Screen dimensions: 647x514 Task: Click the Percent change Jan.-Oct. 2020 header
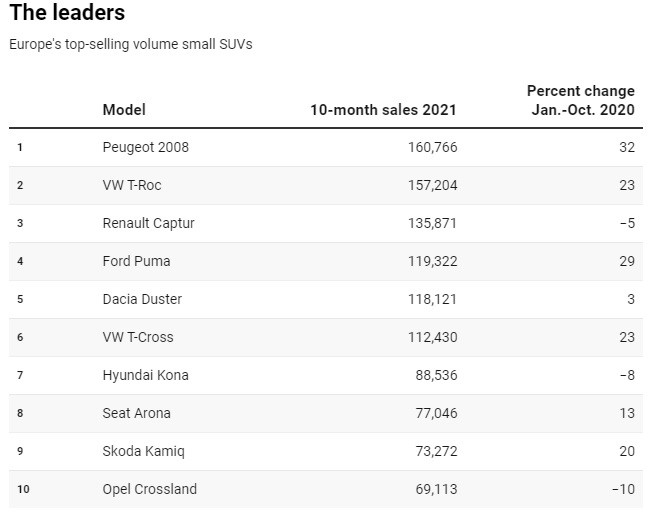pos(580,100)
